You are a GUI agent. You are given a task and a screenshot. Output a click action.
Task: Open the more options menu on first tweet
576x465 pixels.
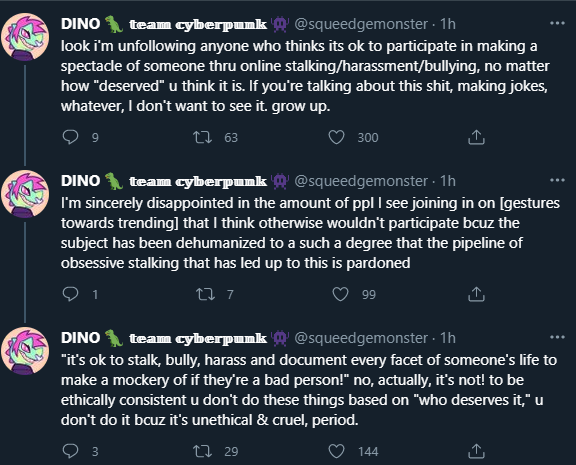click(x=557, y=23)
